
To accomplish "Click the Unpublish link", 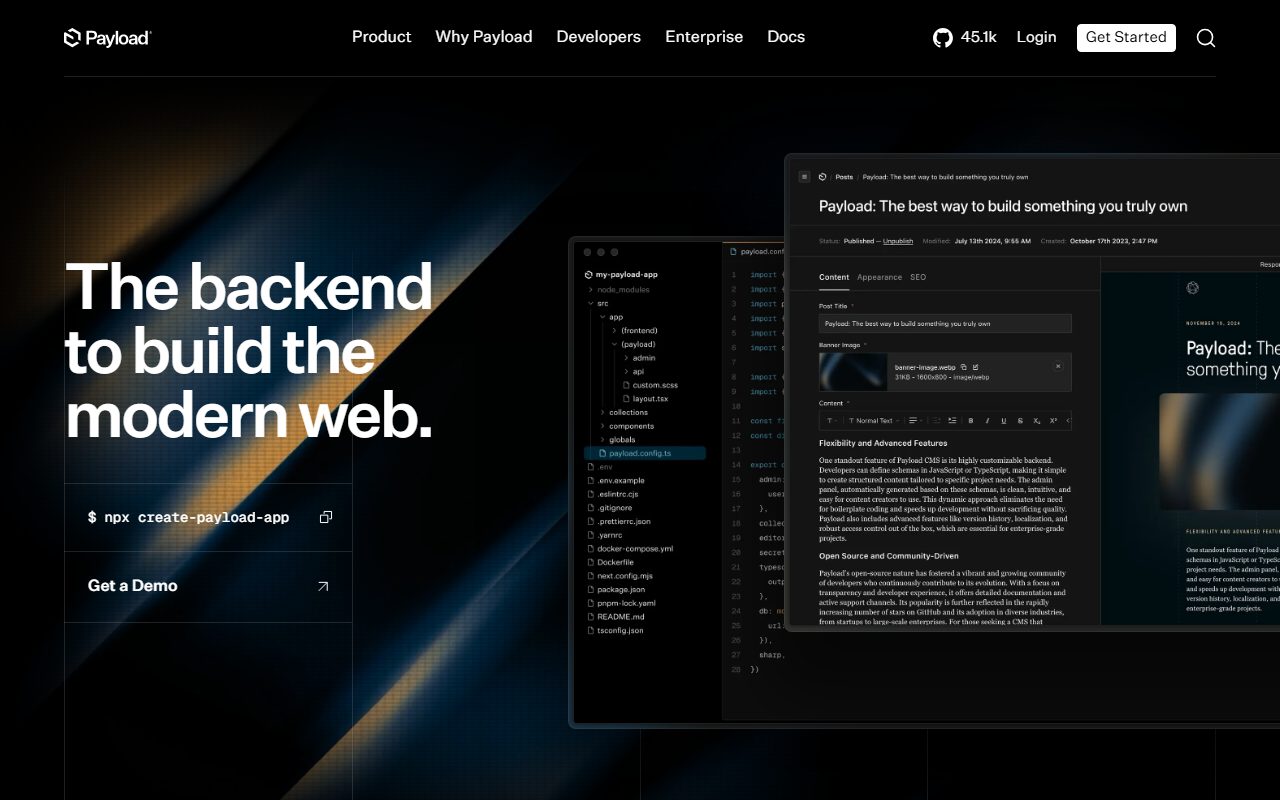I will coord(898,241).
